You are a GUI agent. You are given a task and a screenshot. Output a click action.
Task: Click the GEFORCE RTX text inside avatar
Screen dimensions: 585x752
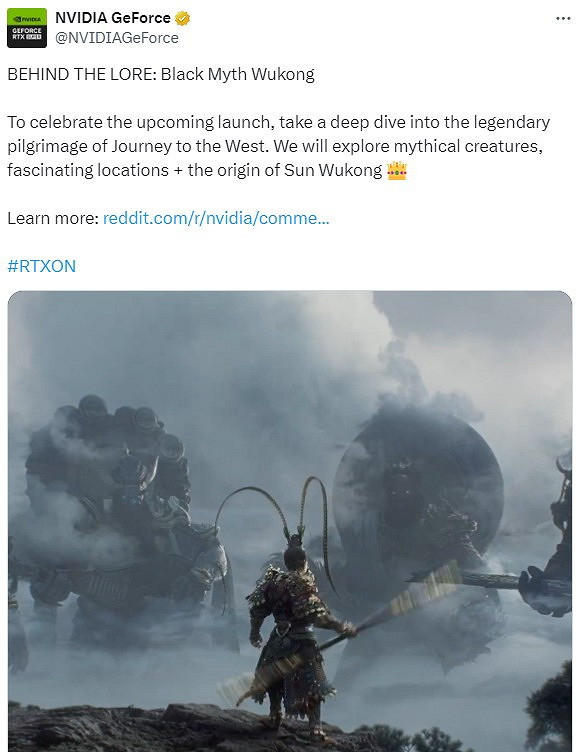[27, 33]
